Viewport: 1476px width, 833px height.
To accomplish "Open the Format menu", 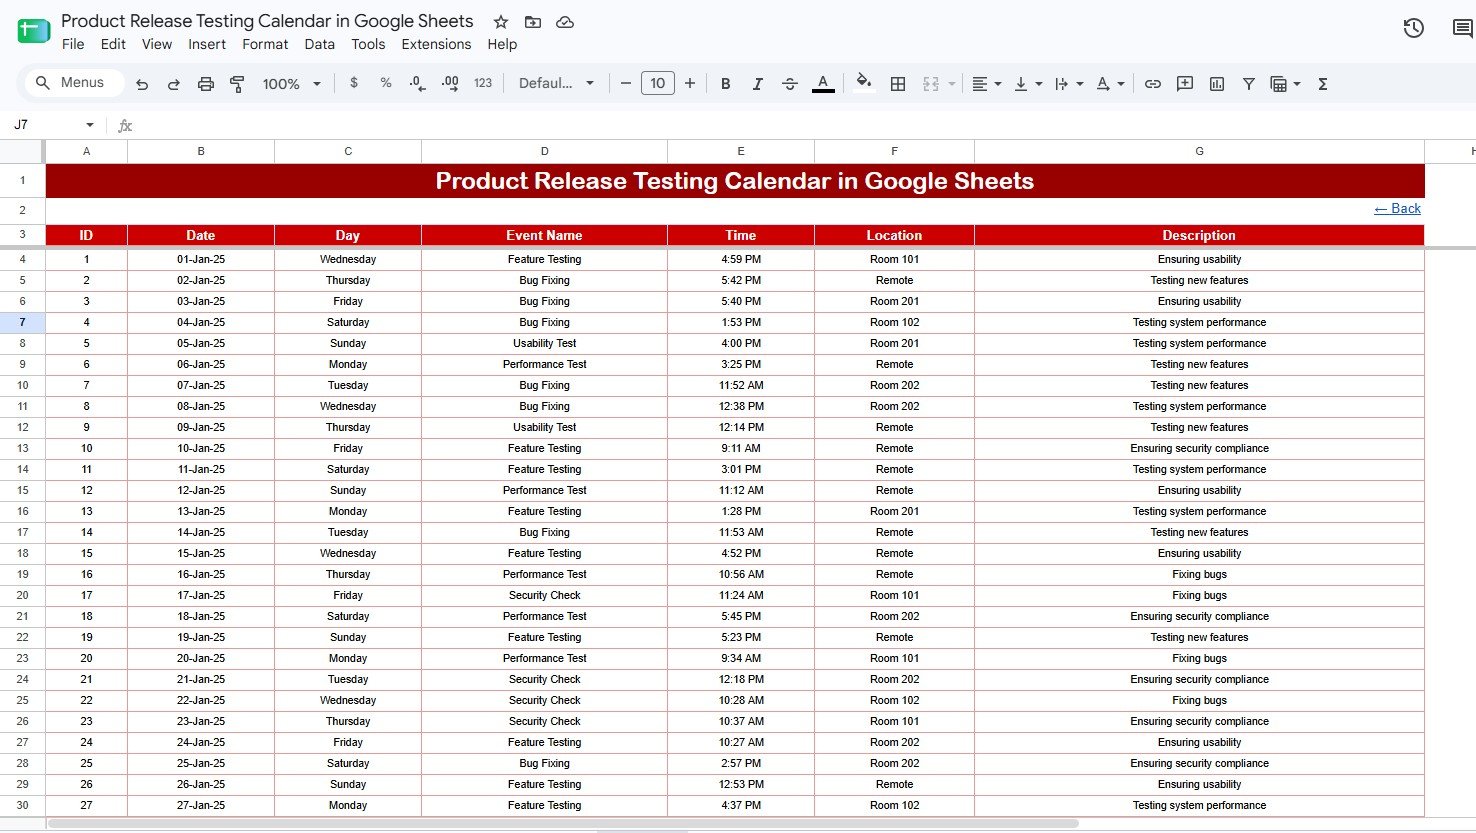I will [x=265, y=44].
